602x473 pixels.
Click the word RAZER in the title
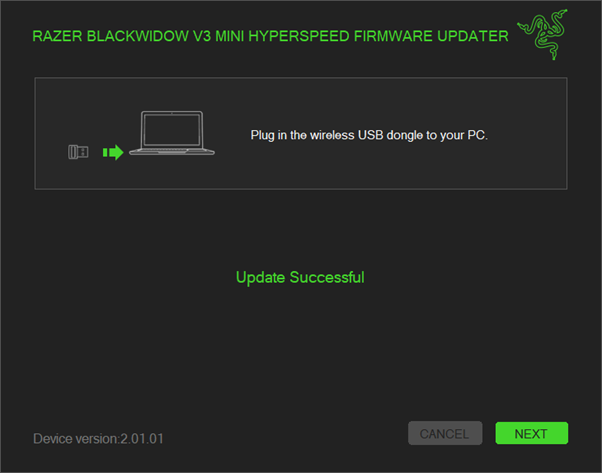tap(57, 36)
